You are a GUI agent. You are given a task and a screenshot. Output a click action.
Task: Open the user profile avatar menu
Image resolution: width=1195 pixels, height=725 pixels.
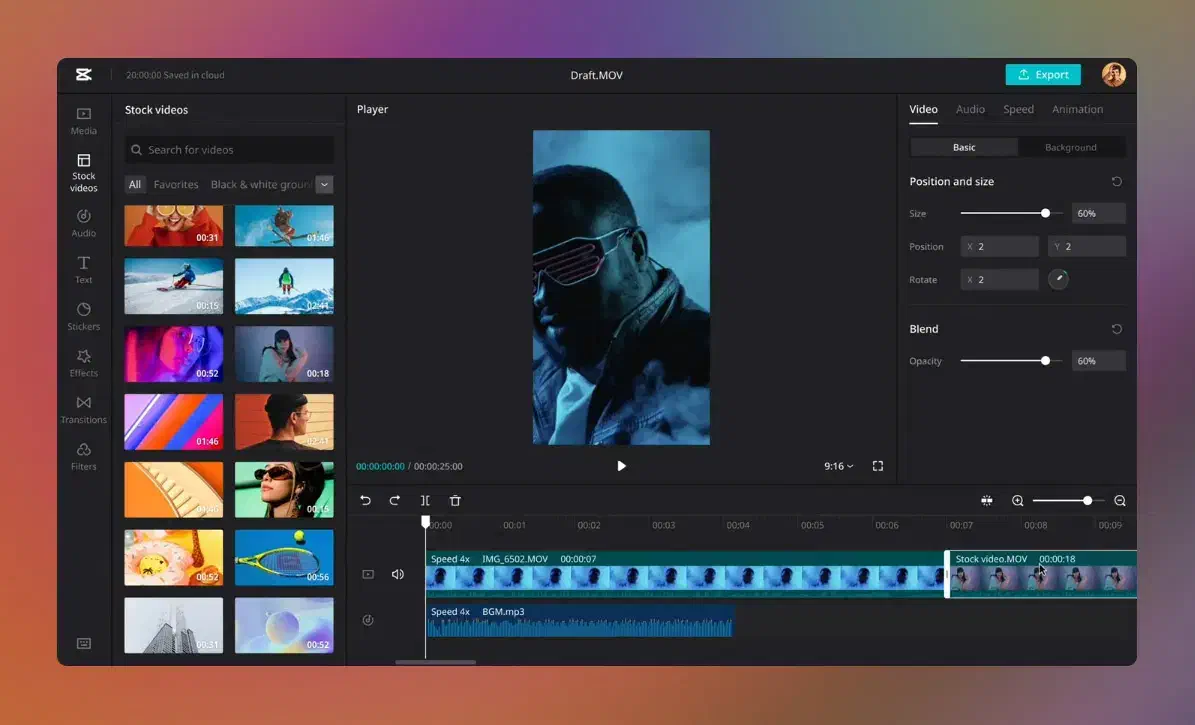1113,75
